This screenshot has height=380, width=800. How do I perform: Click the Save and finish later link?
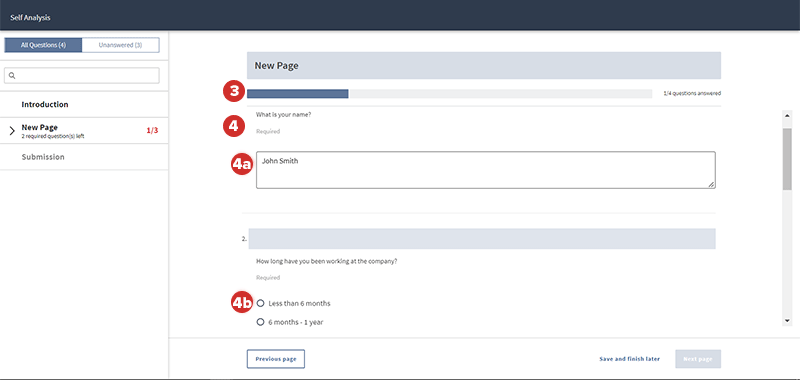tap(630, 359)
